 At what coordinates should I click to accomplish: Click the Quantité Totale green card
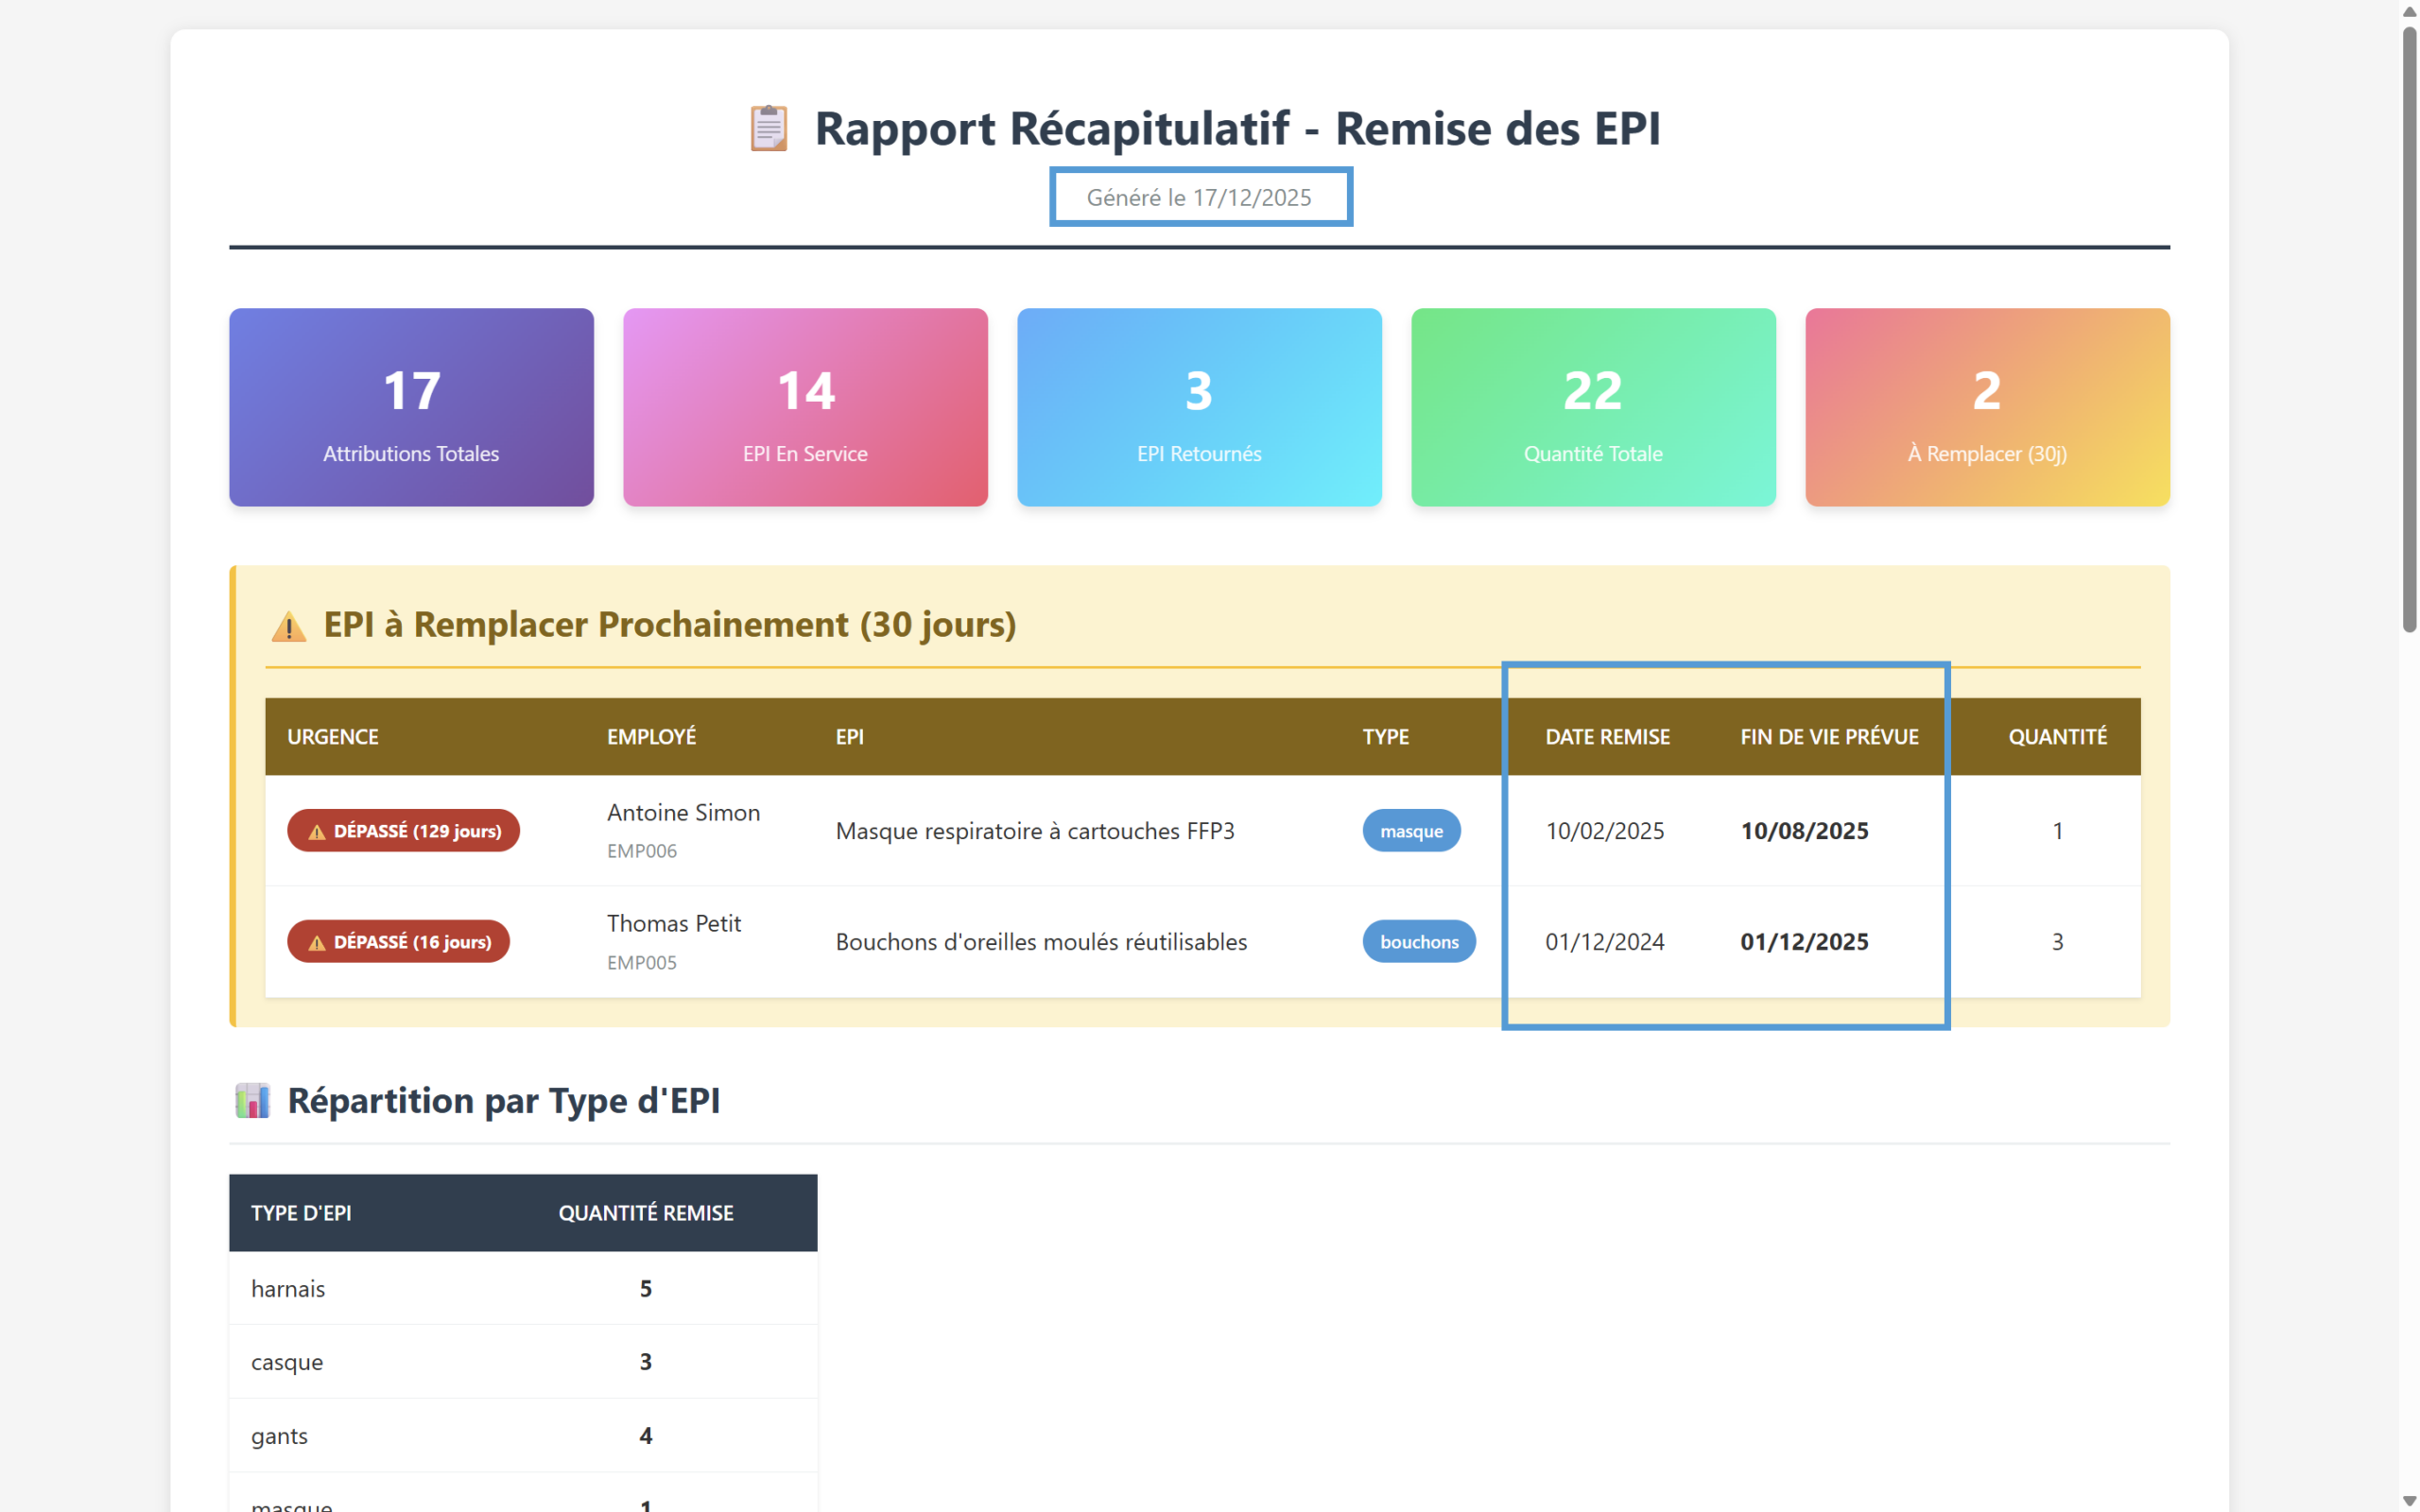[1593, 407]
